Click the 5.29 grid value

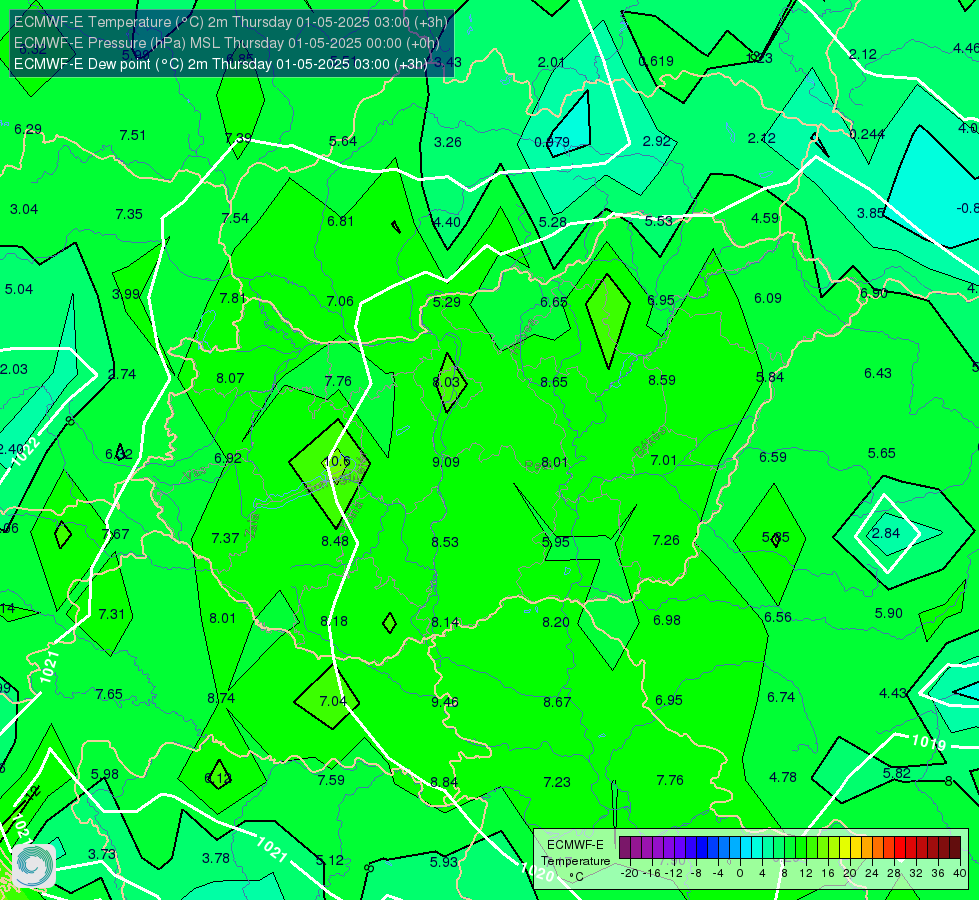pyautogui.click(x=446, y=302)
